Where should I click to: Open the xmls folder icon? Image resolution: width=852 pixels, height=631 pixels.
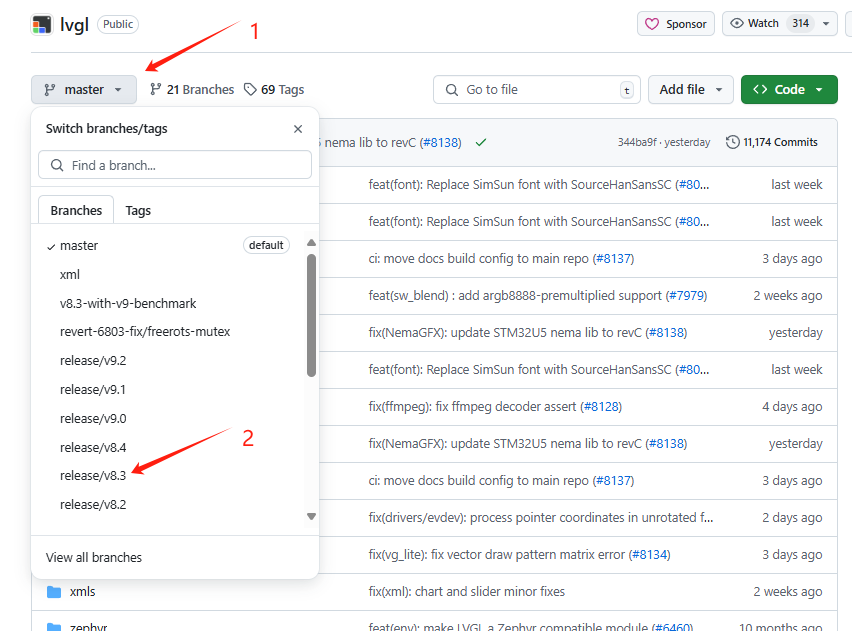pyautogui.click(x=54, y=591)
